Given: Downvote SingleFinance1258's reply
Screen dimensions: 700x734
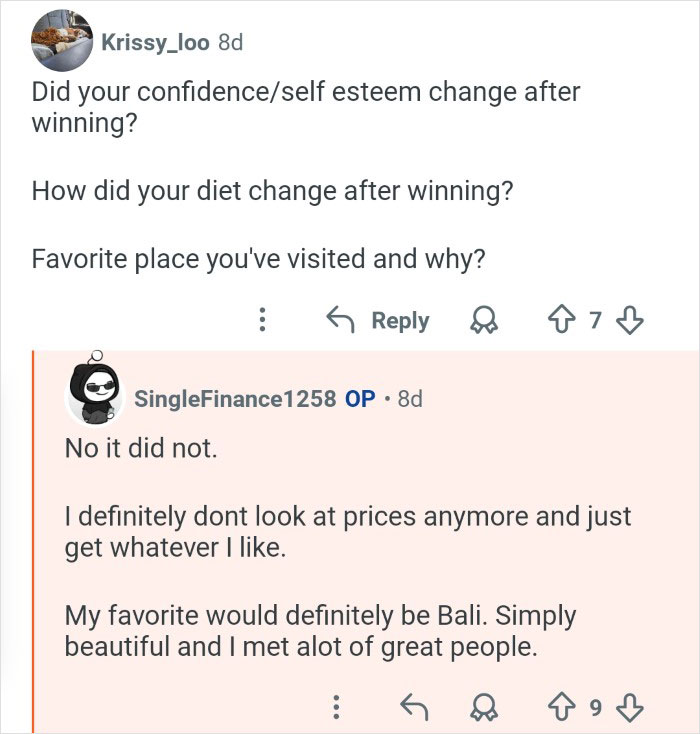Looking at the screenshot, I should [629, 708].
